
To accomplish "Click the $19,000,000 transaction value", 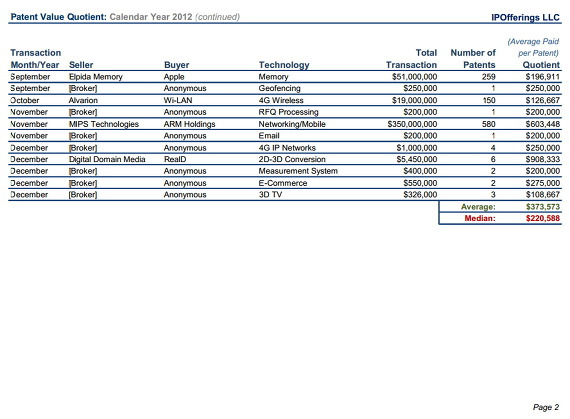I will coord(414,100).
